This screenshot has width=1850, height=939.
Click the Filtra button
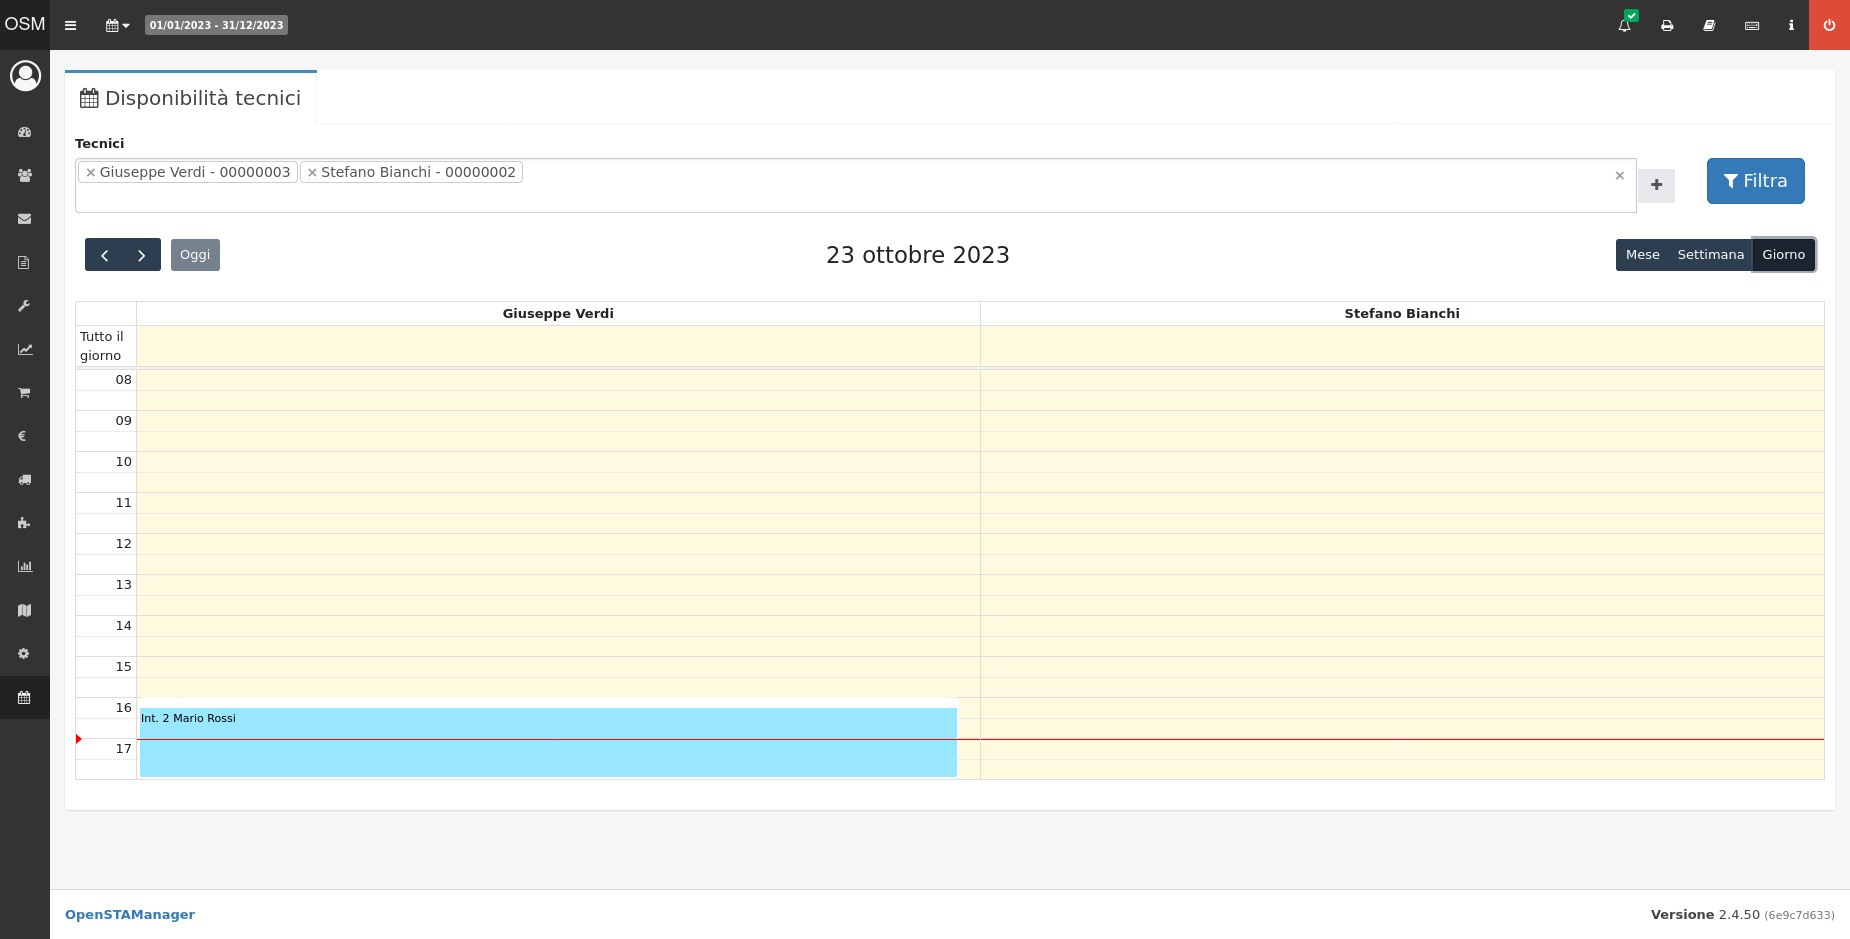point(1755,181)
